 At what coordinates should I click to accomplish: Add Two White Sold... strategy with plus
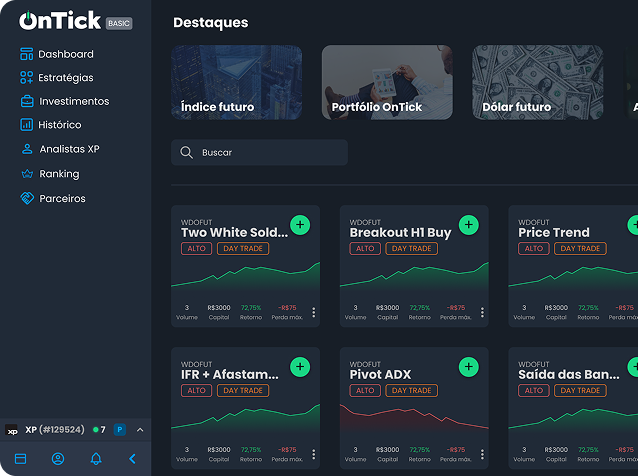point(300,225)
